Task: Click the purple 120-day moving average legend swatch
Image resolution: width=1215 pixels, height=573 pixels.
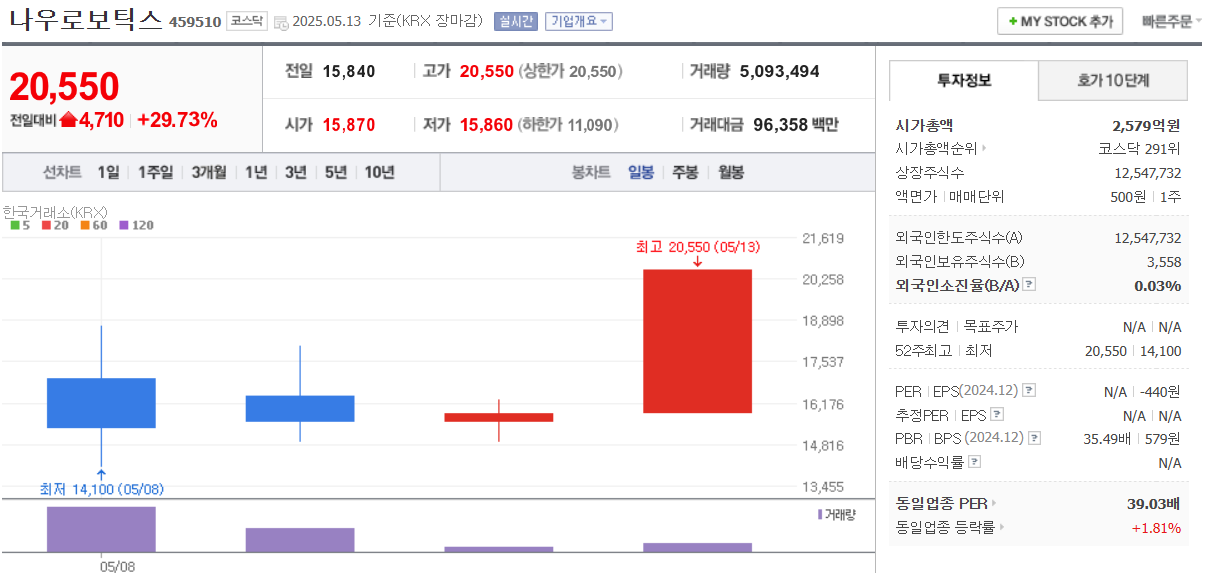Action: [x=123, y=225]
